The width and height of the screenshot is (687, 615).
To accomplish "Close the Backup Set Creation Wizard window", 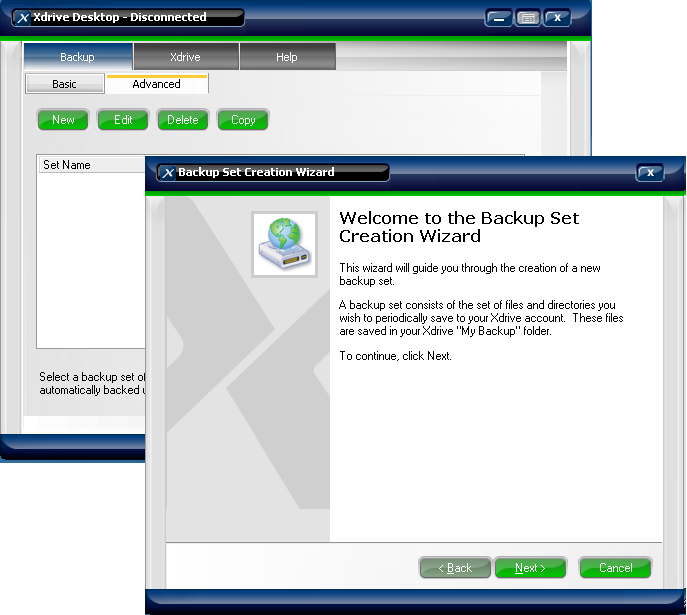I will point(650,173).
